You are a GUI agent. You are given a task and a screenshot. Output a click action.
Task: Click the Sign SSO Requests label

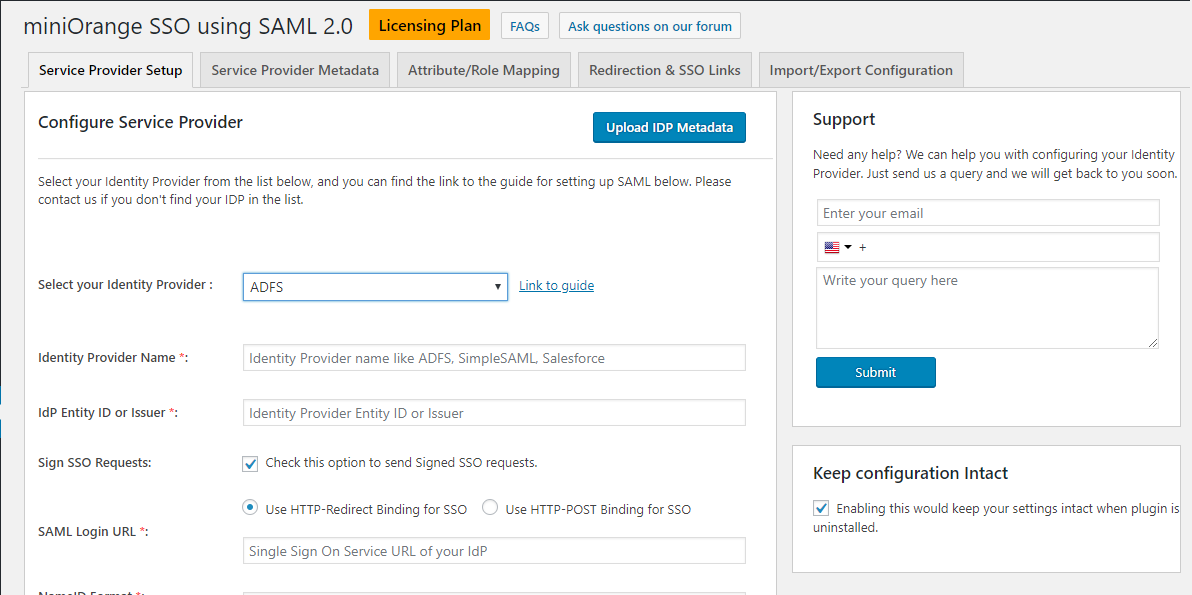click(x=94, y=463)
